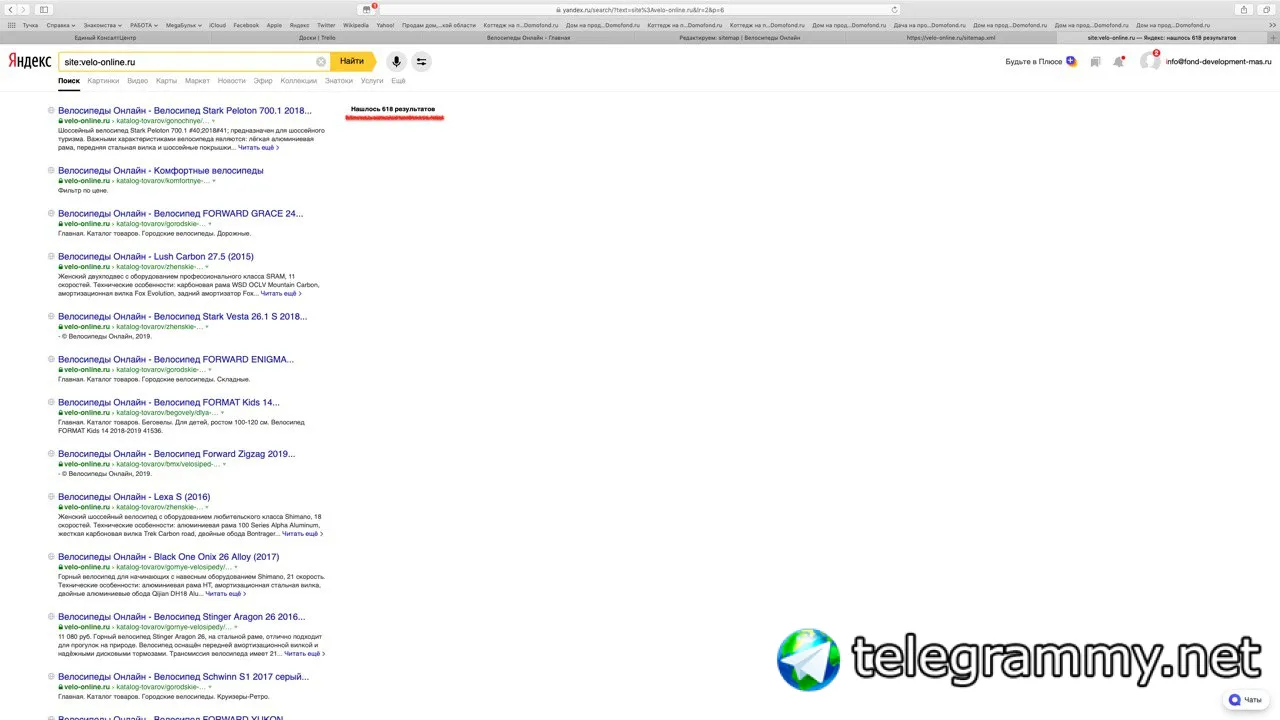Screen dimensions: 1280x720
Task: Click the favicon beside Black One Onix result
Action: tap(51, 556)
